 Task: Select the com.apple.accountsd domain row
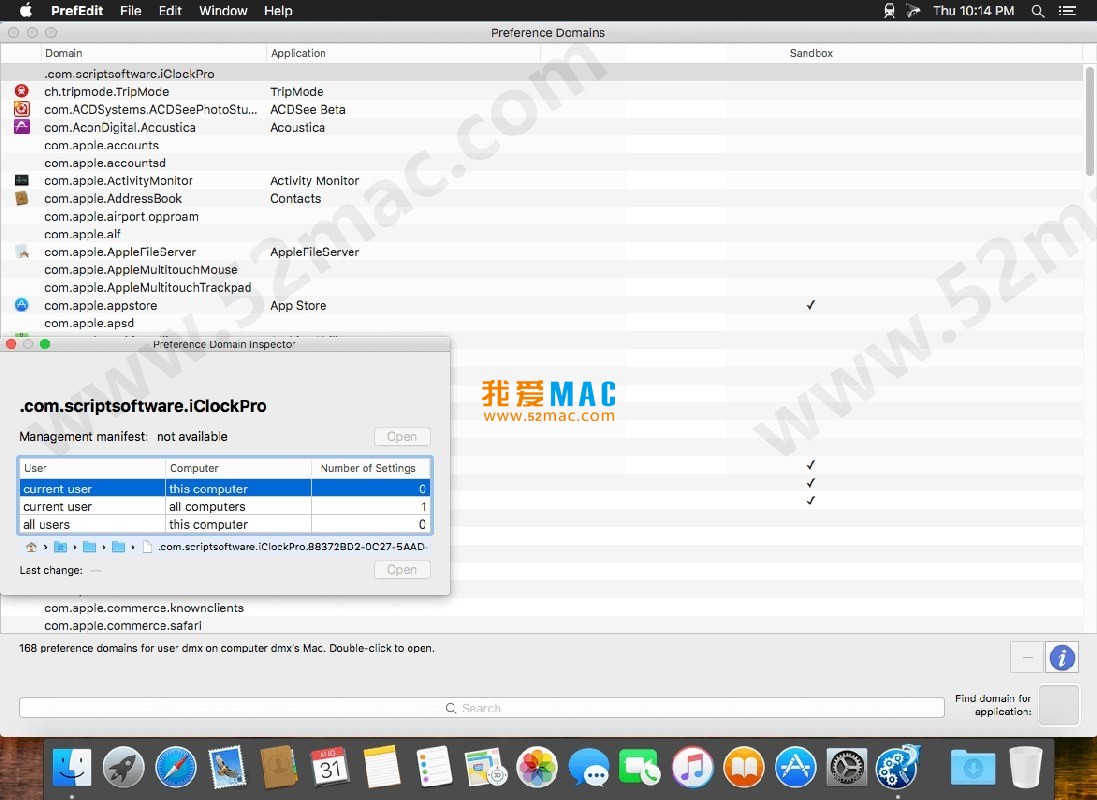pos(542,162)
